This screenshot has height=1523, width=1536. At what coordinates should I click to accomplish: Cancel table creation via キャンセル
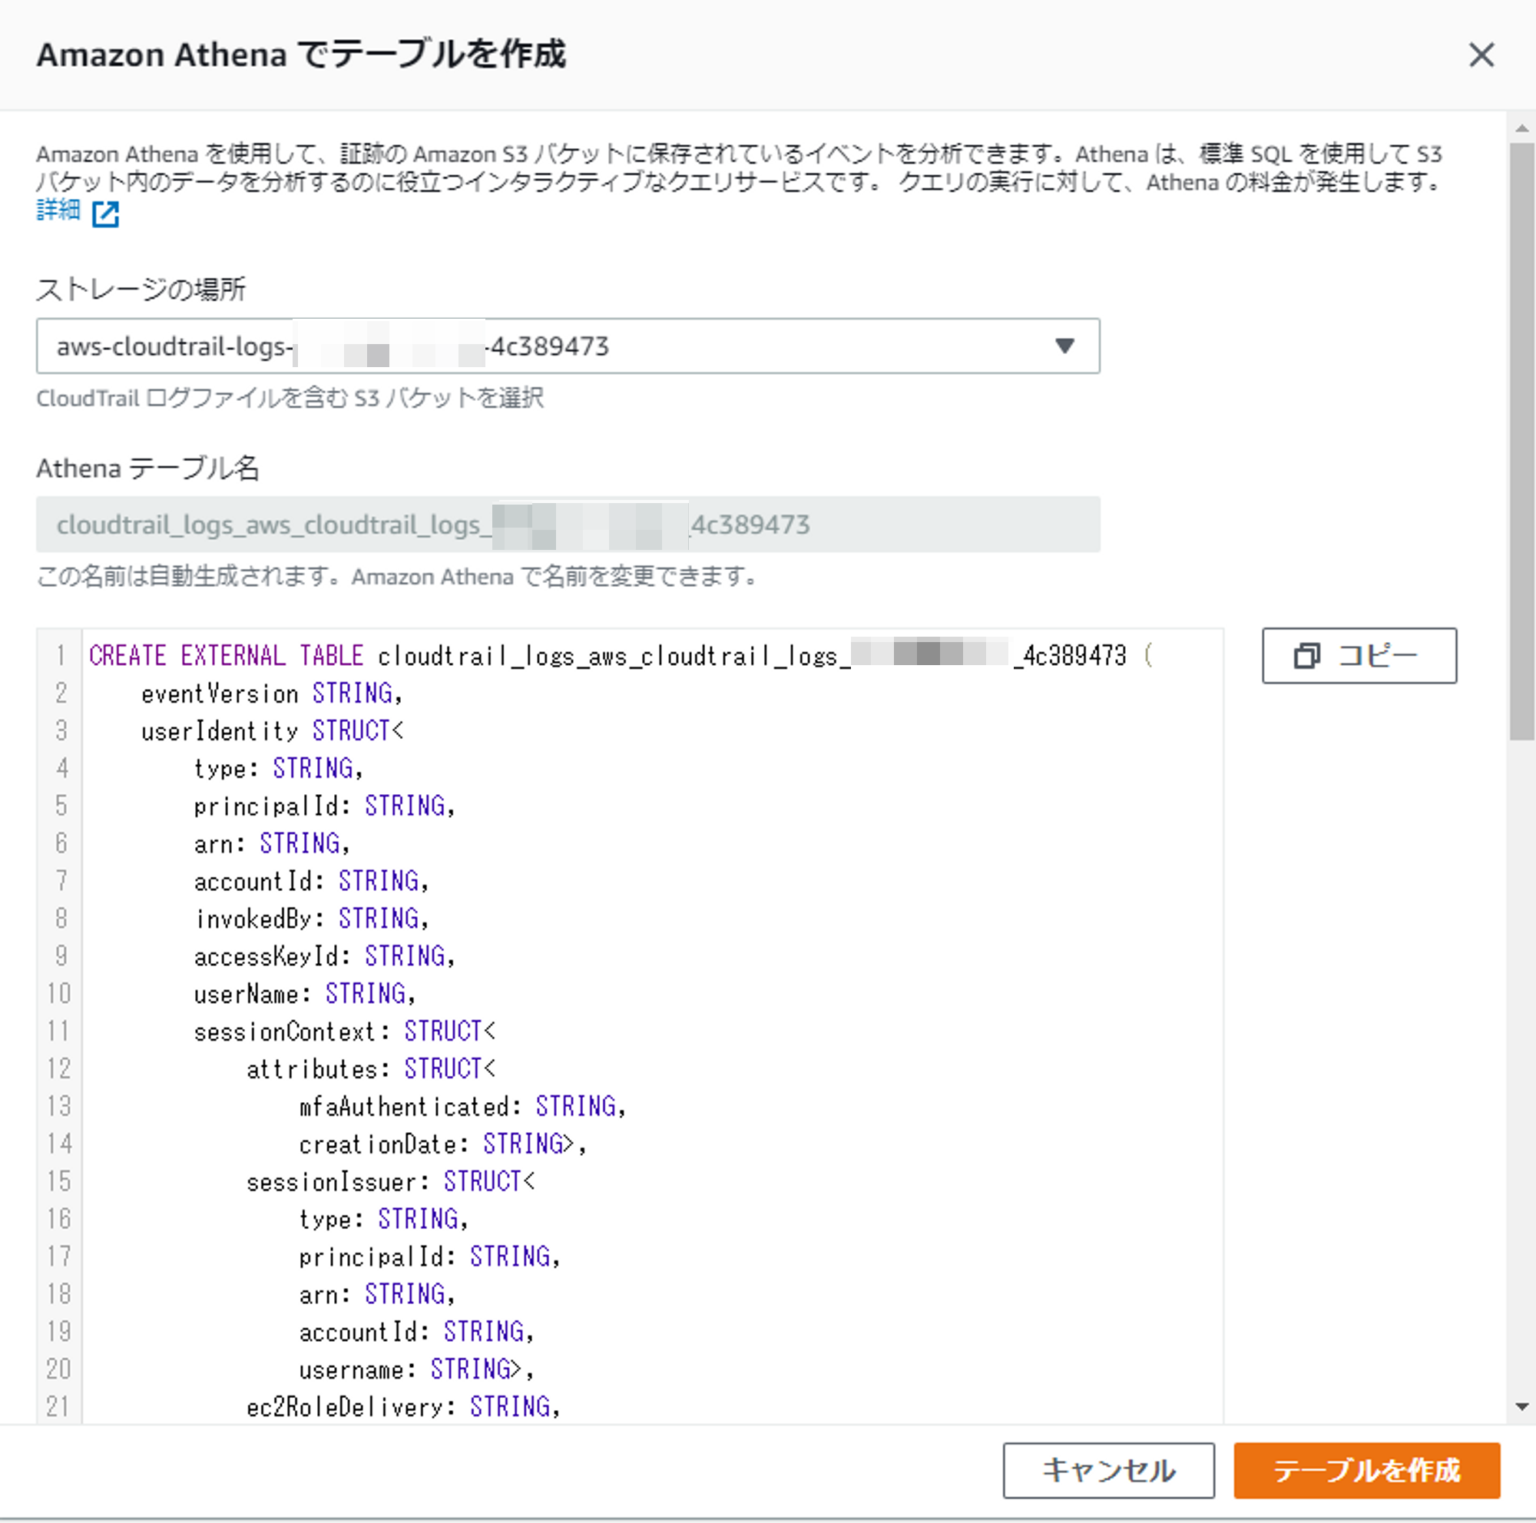1108,1470
